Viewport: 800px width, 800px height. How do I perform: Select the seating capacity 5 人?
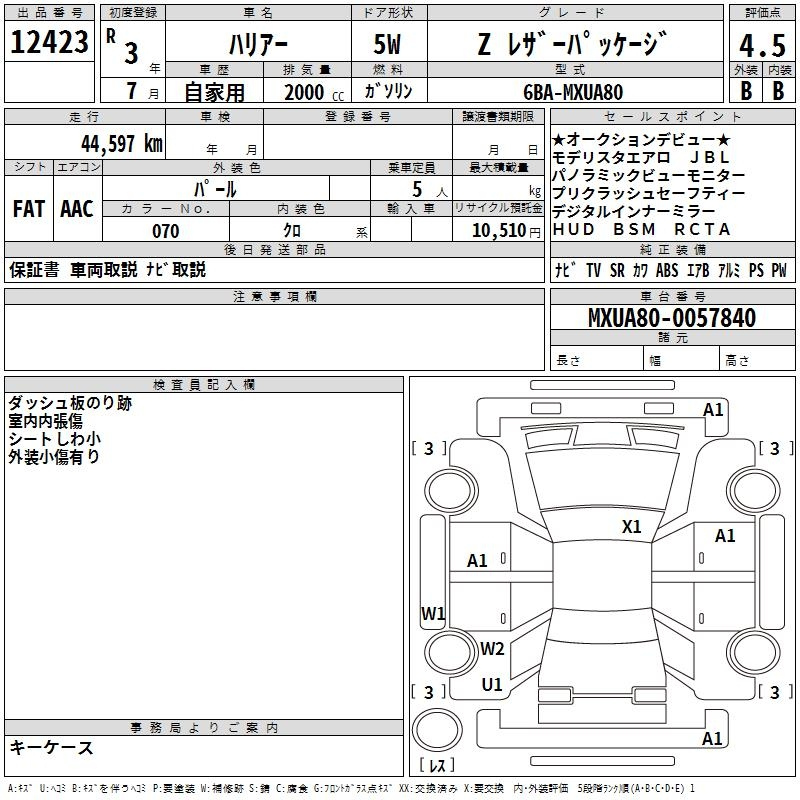(x=430, y=190)
